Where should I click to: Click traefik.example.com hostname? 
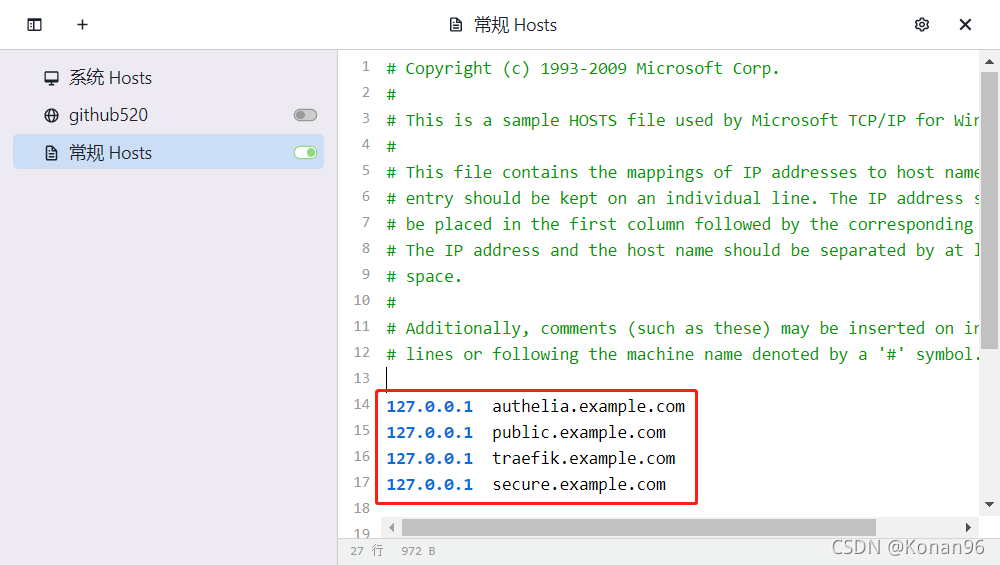pos(584,459)
